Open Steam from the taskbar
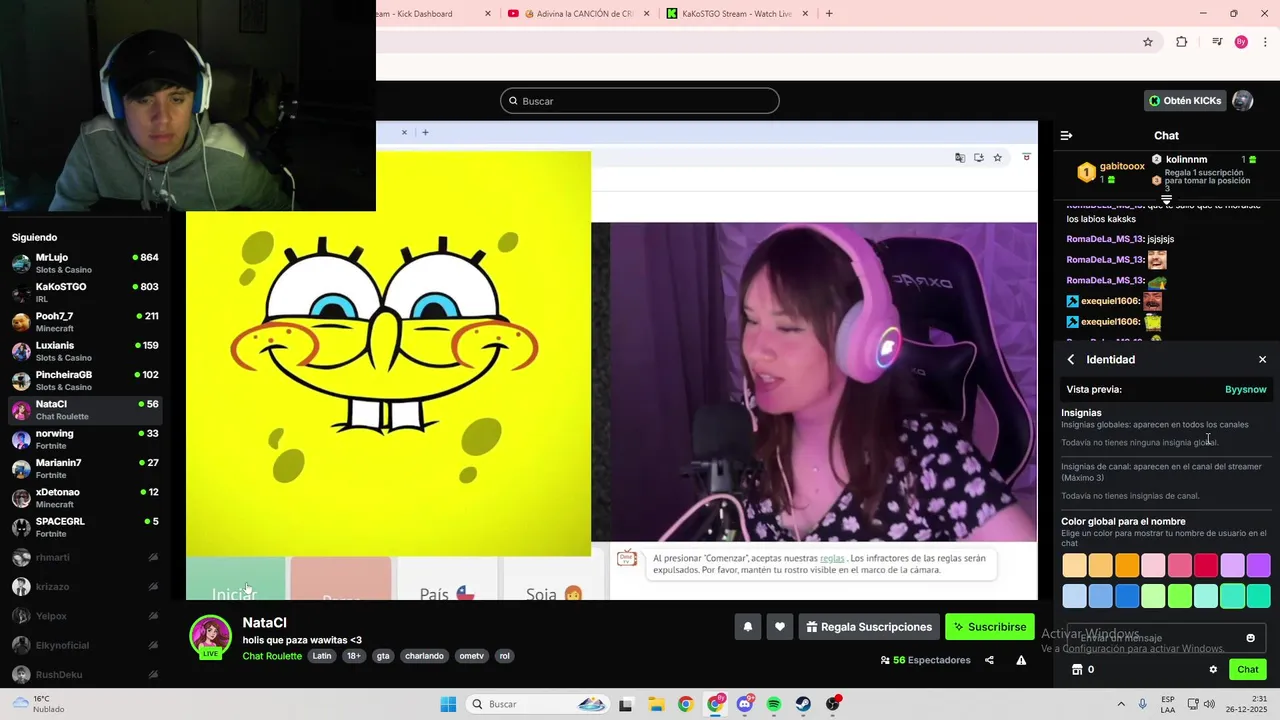The height and width of the screenshot is (720, 1280). tap(803, 704)
